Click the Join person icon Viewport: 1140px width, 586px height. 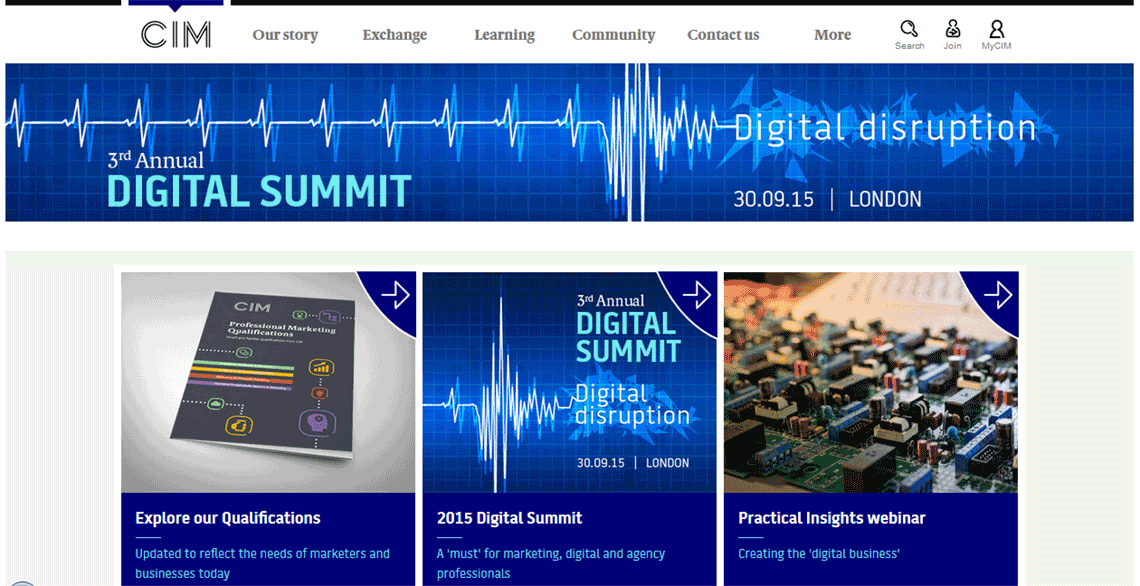[x=952, y=29]
